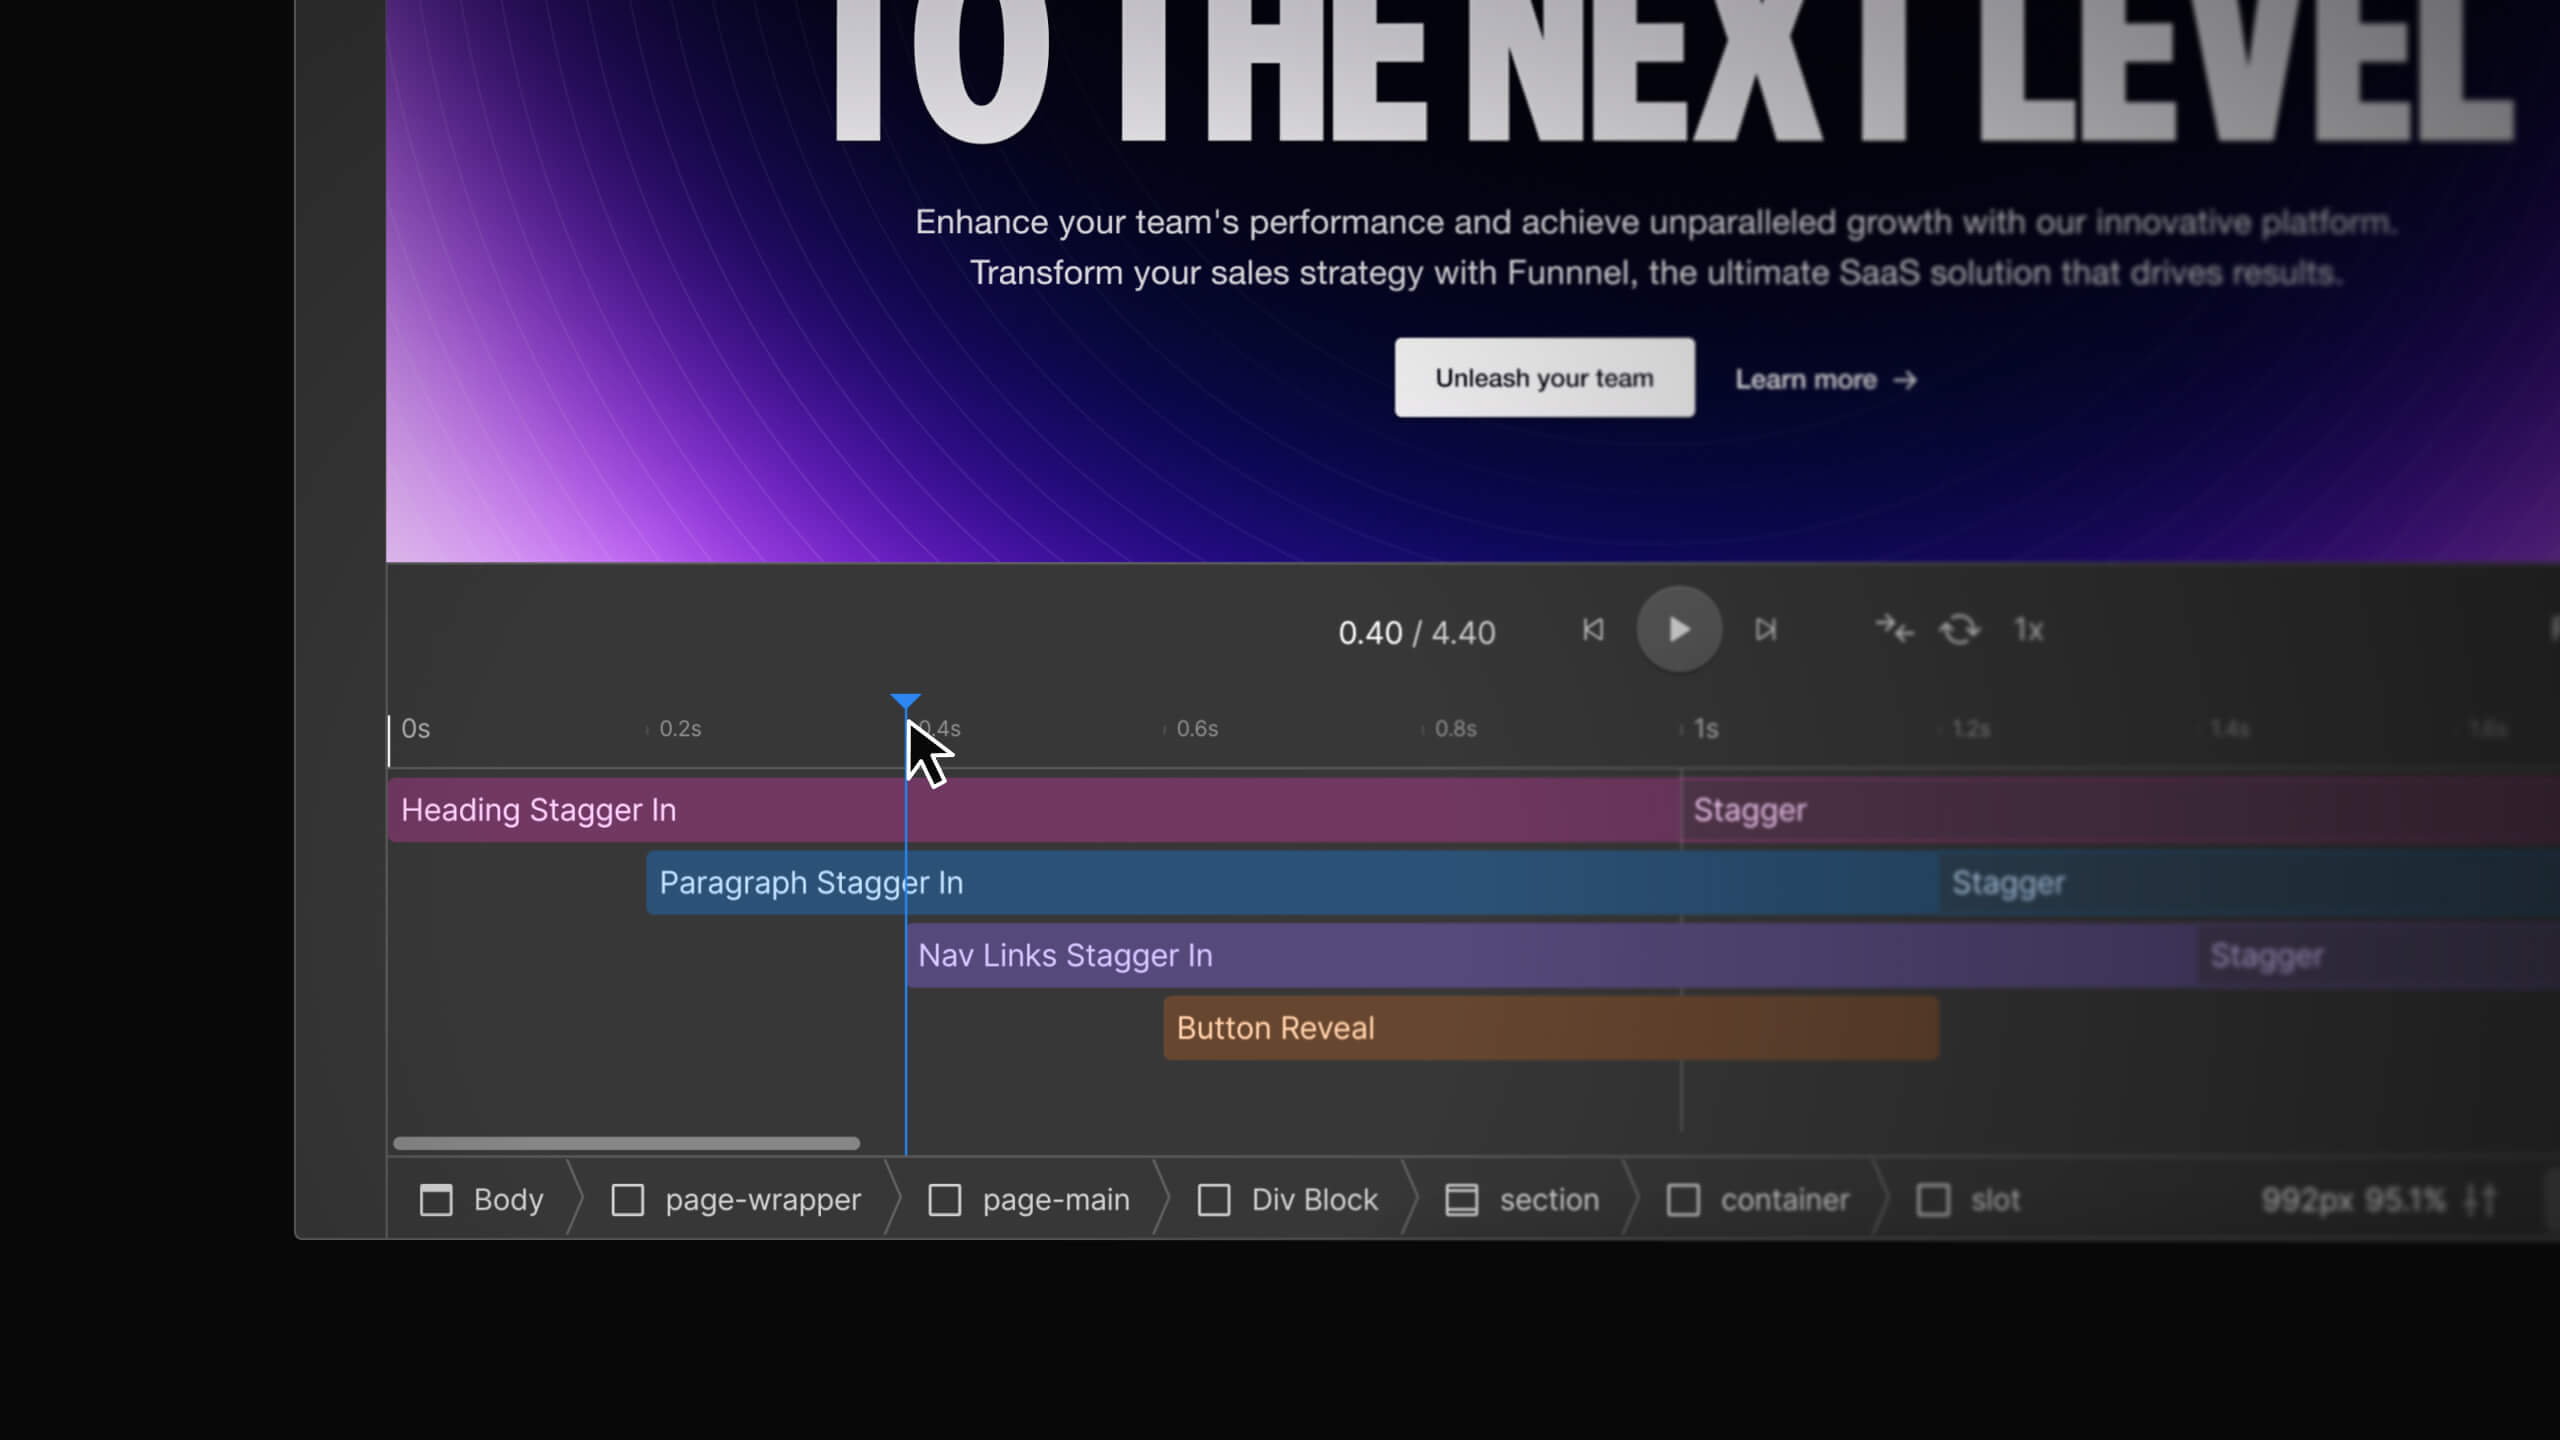Jump to the start with skip-back icon
The width and height of the screenshot is (2560, 1440).
pyautogui.click(x=1593, y=629)
